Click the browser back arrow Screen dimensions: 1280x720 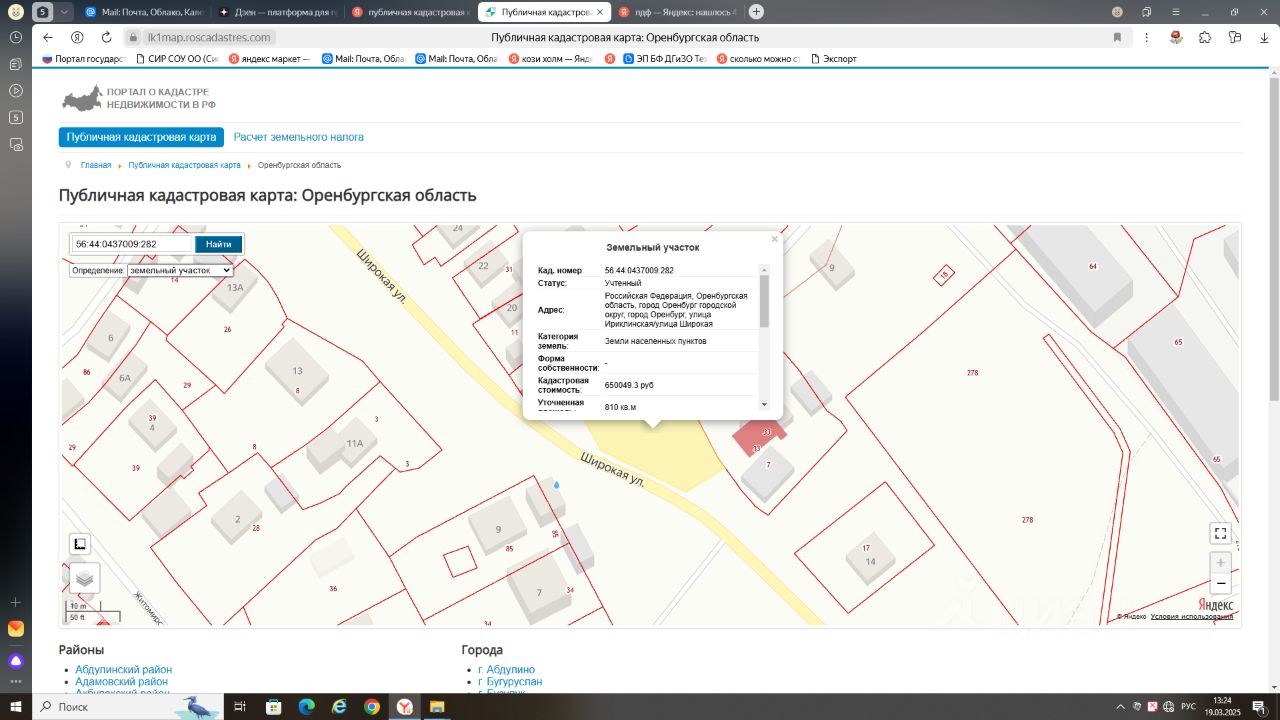tap(48, 37)
